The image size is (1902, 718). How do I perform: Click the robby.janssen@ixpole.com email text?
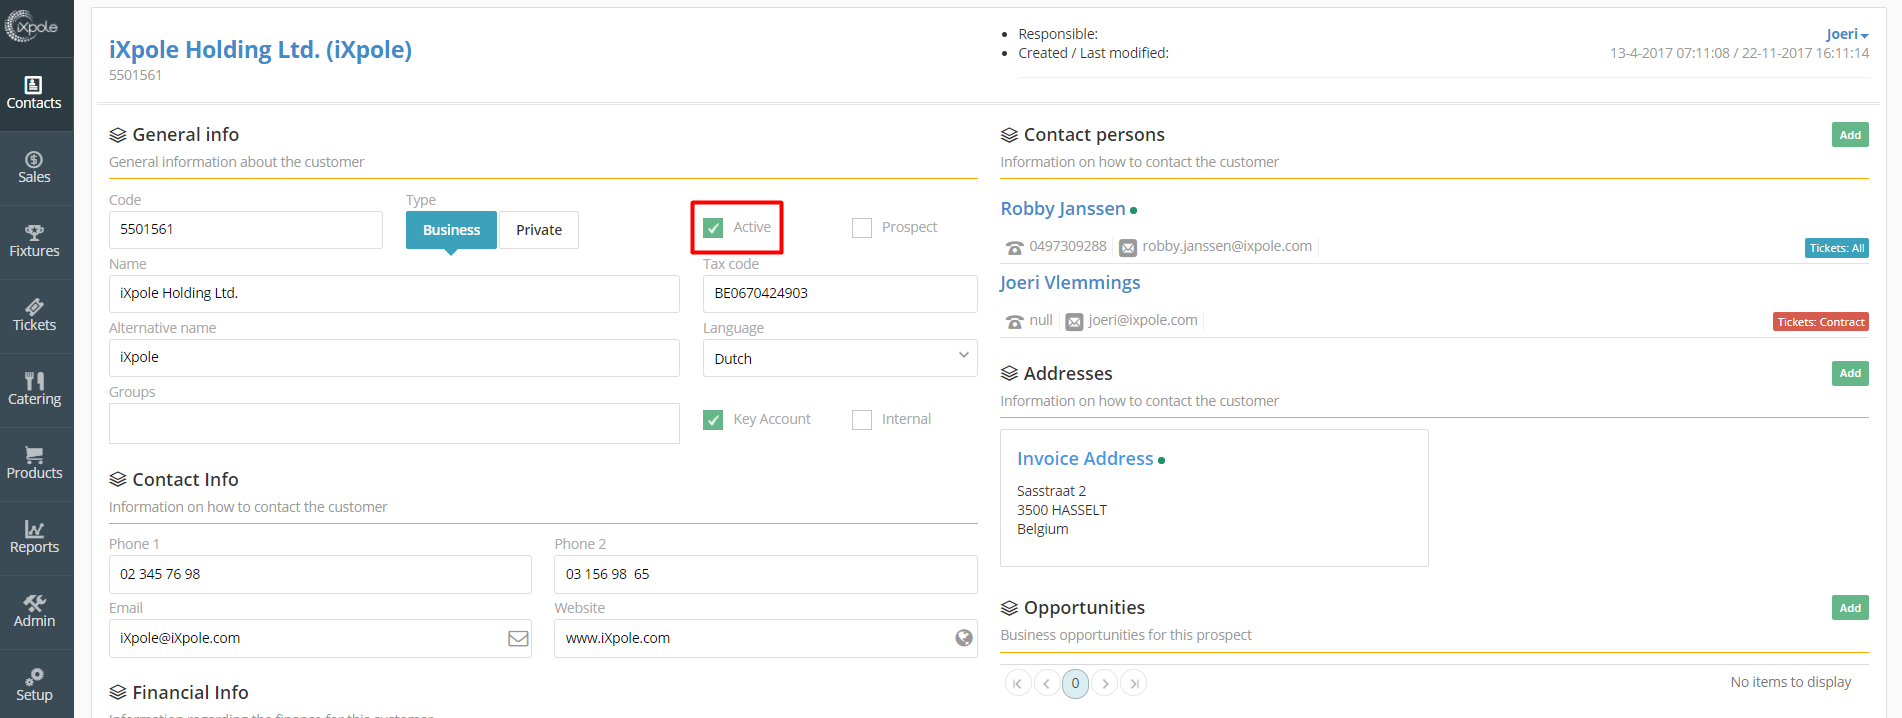pos(1227,246)
